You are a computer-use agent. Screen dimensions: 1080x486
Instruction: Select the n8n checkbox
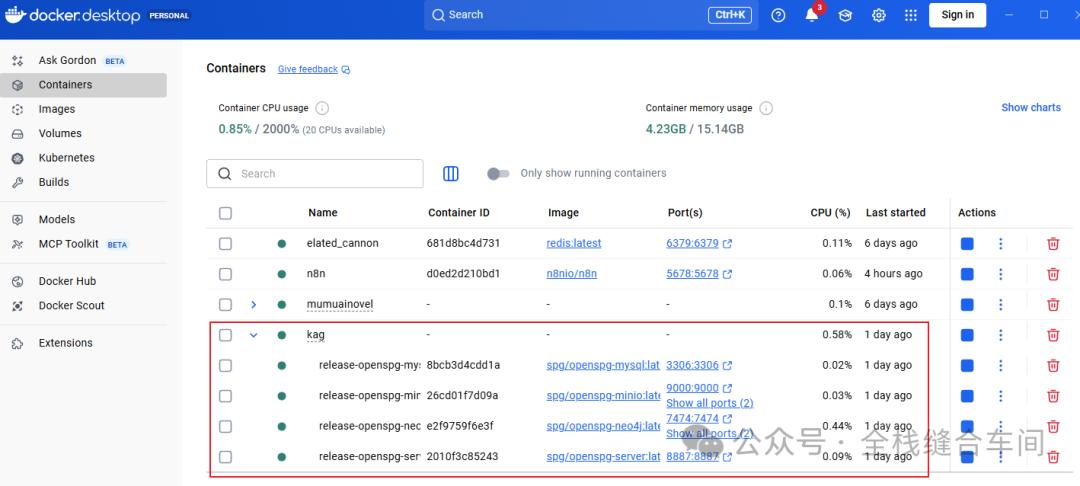point(225,274)
